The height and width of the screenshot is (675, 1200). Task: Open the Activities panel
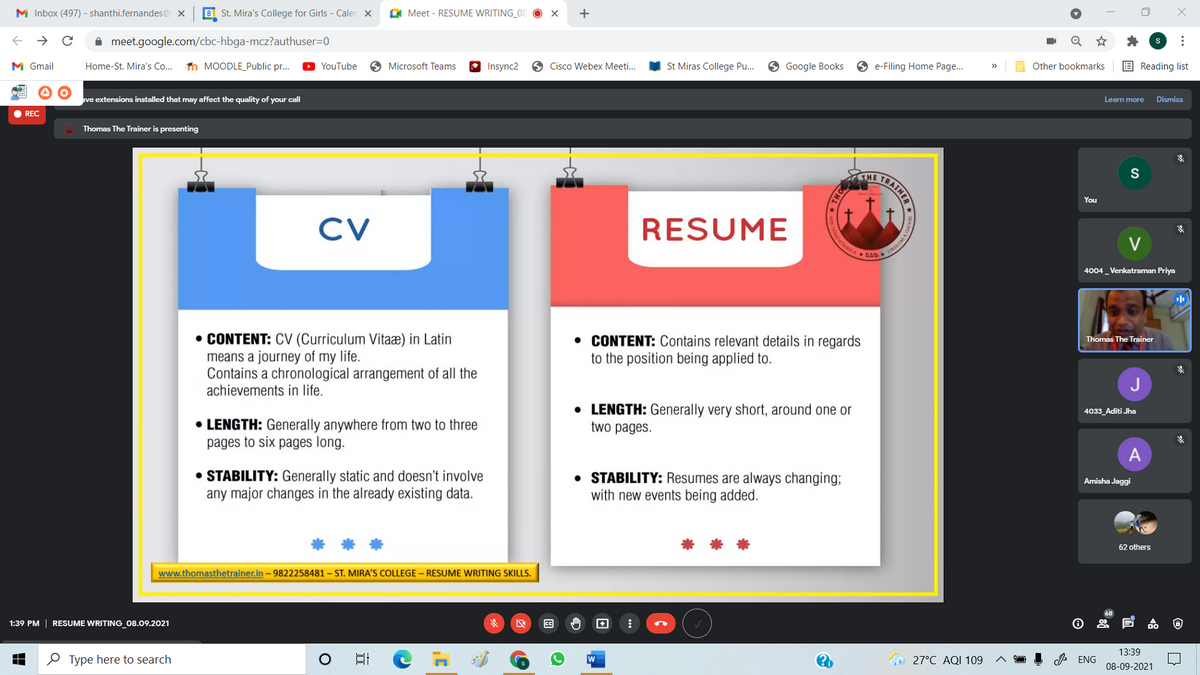pyautogui.click(x=1152, y=623)
